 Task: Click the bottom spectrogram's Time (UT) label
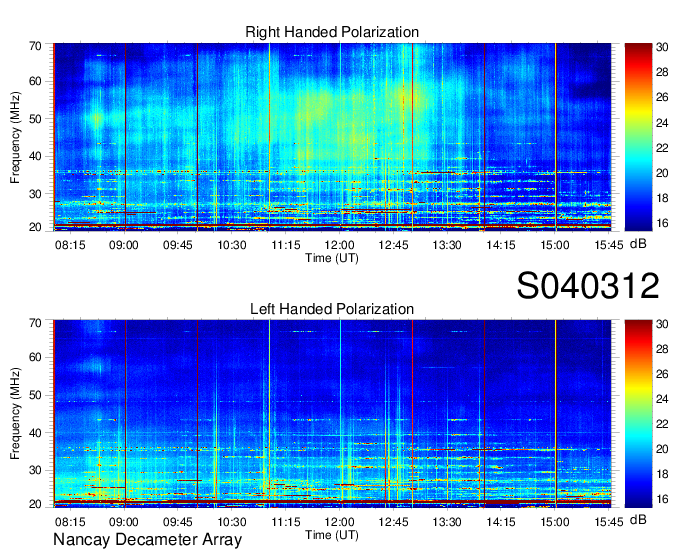click(x=332, y=535)
